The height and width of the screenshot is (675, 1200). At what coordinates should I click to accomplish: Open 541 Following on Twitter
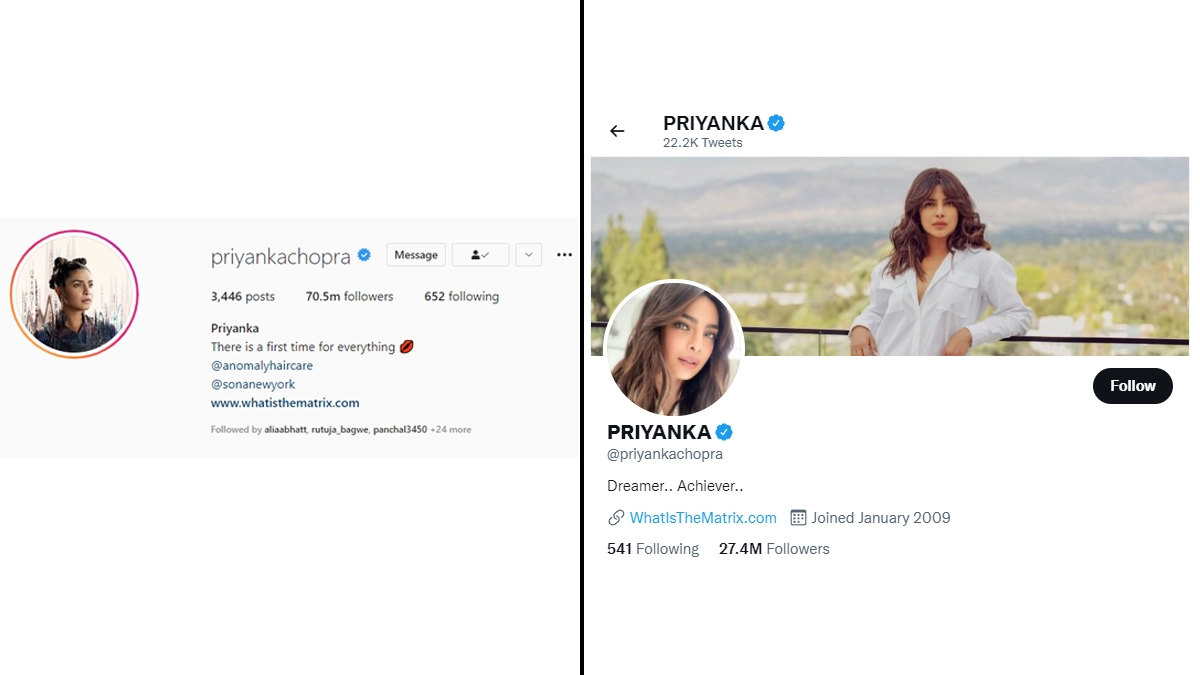click(653, 549)
